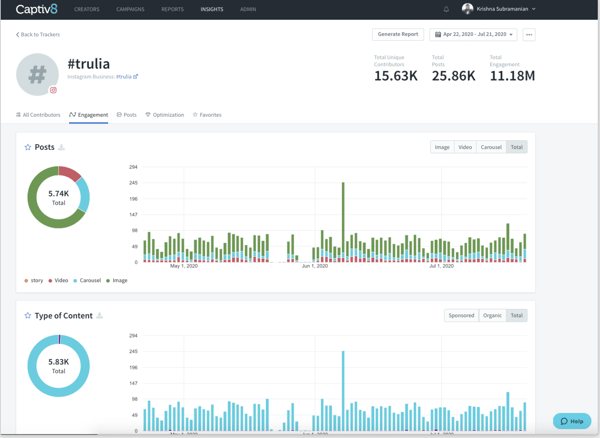
Task: Select Total in Type of Content filter
Action: [517, 316]
